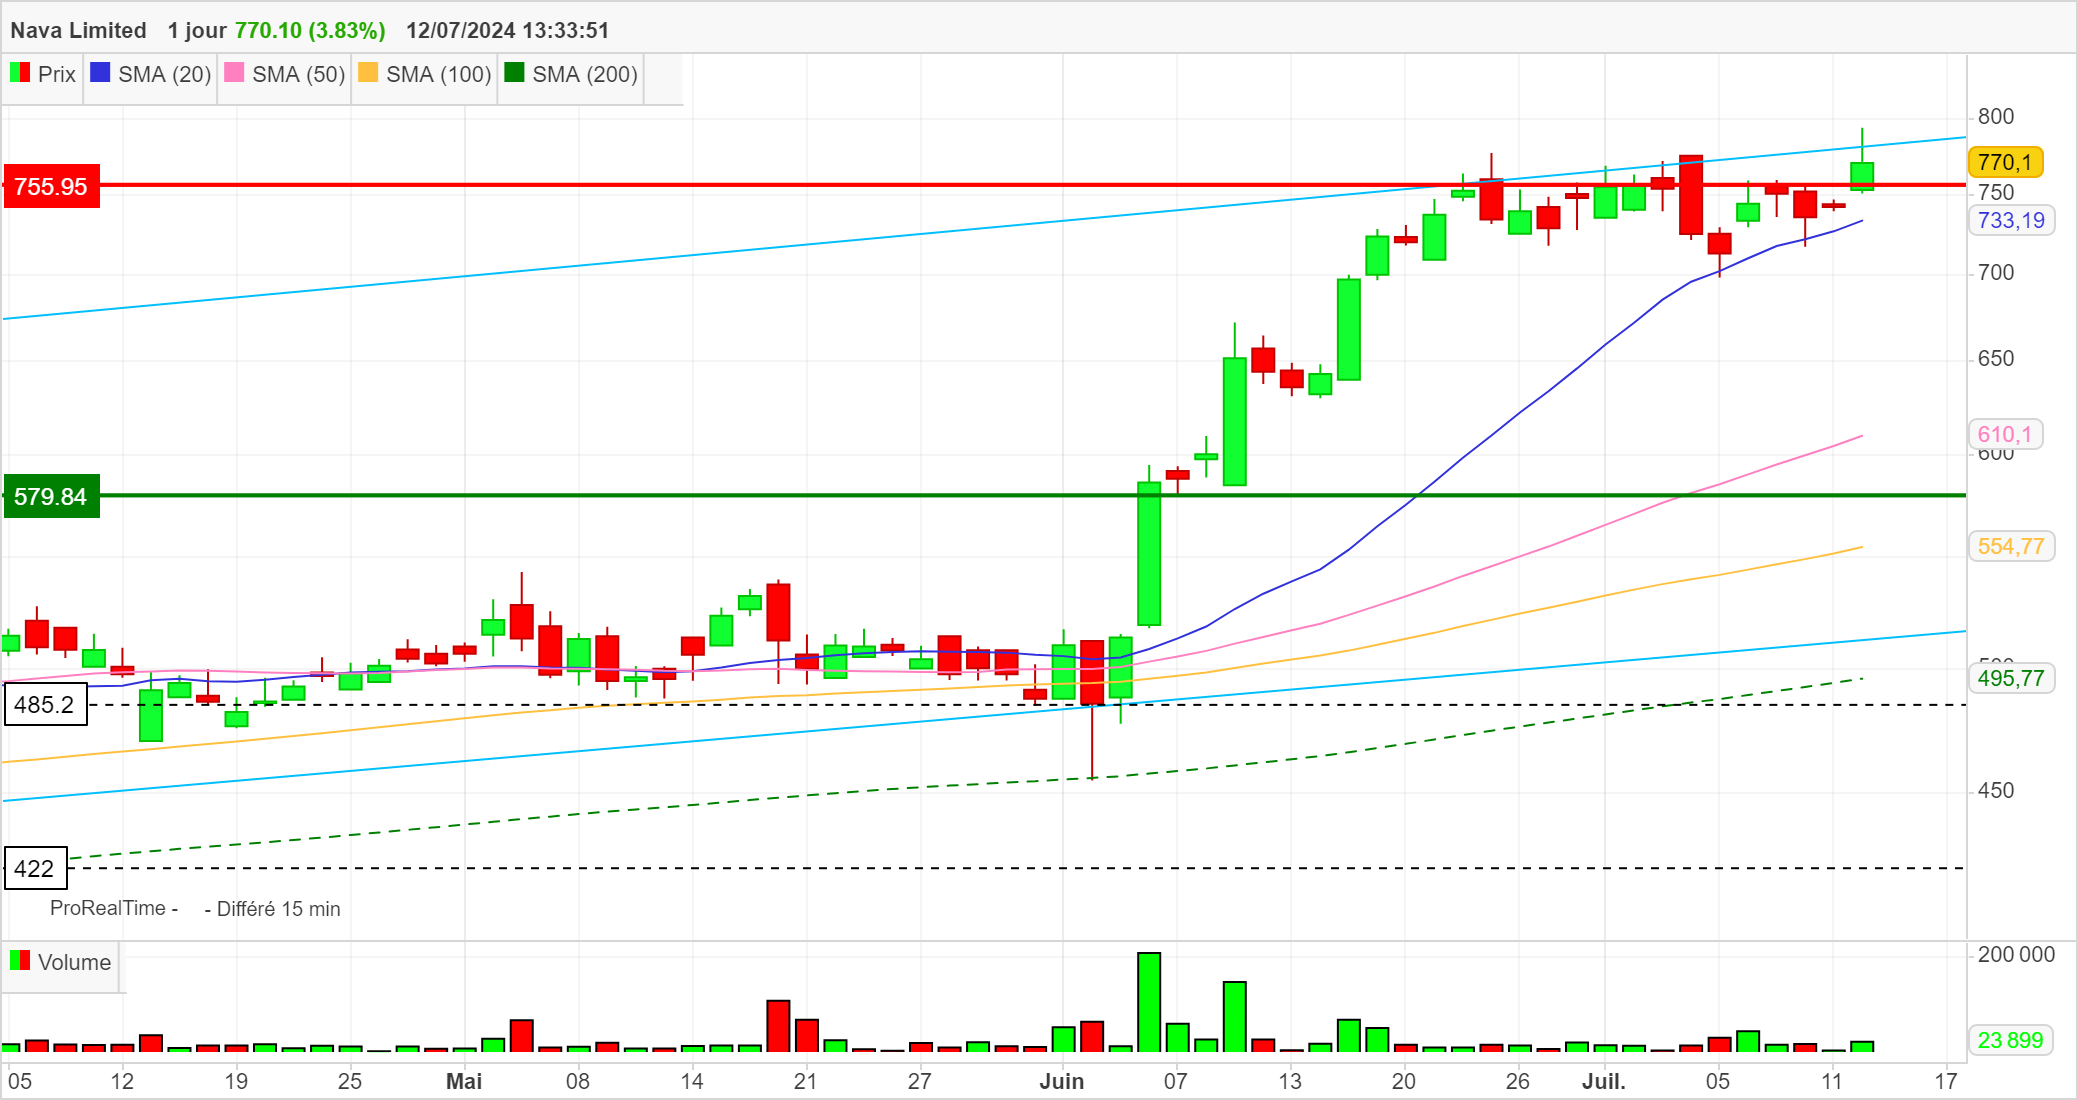Click the Nava Limited chart title
The height and width of the screenshot is (1100, 2078).
point(79,30)
